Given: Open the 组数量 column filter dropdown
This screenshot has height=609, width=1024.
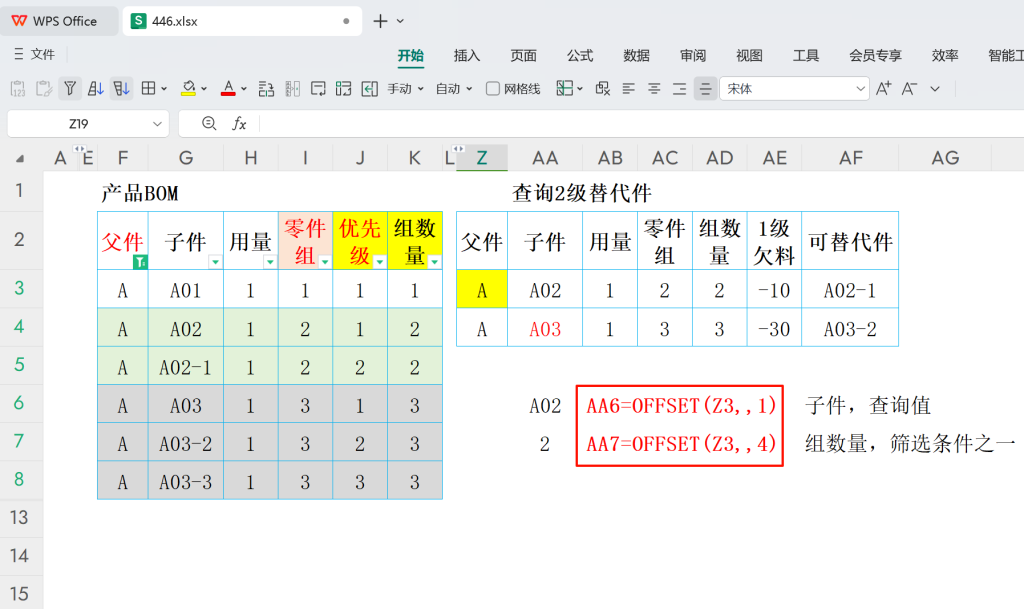Looking at the screenshot, I should (434, 262).
